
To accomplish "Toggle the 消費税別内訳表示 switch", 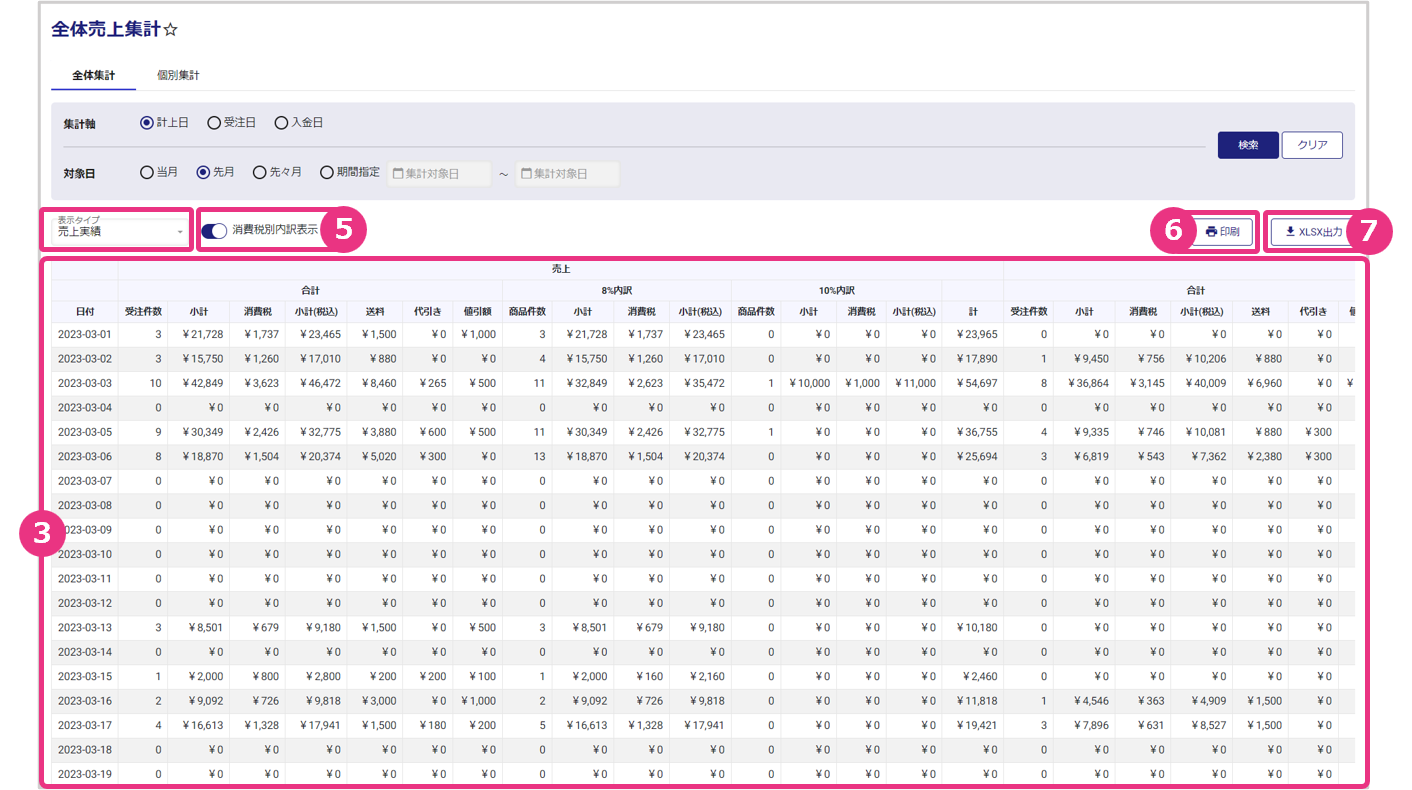I will 214,231.
